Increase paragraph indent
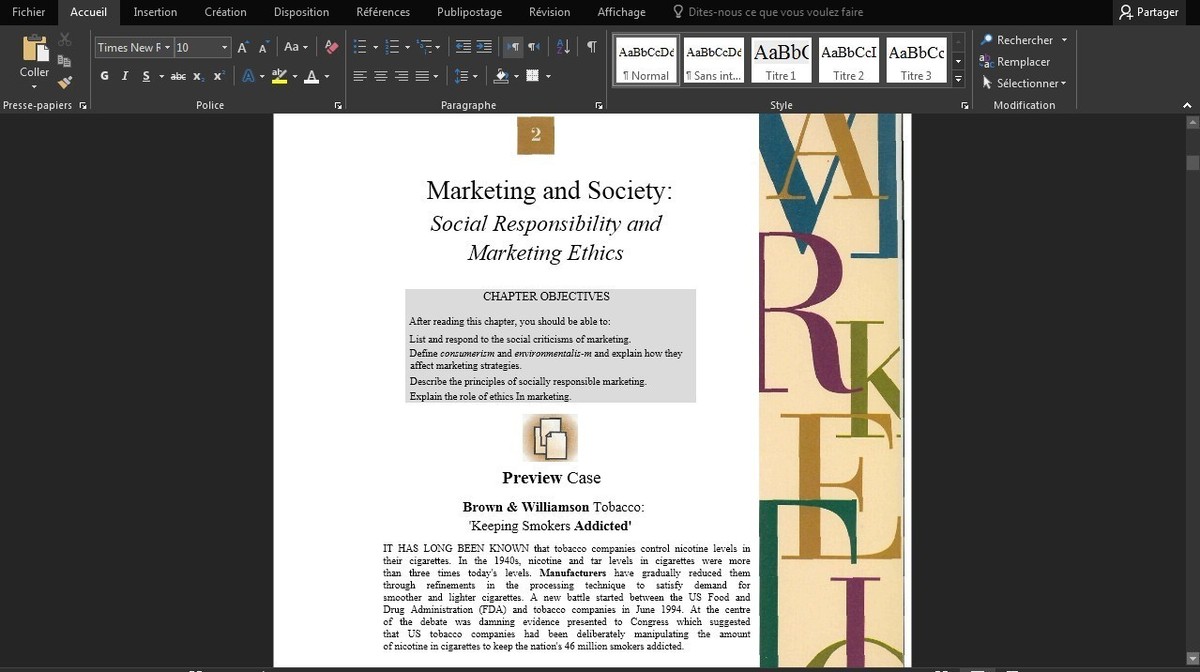Viewport: 1200px width, 672px height. [484, 47]
